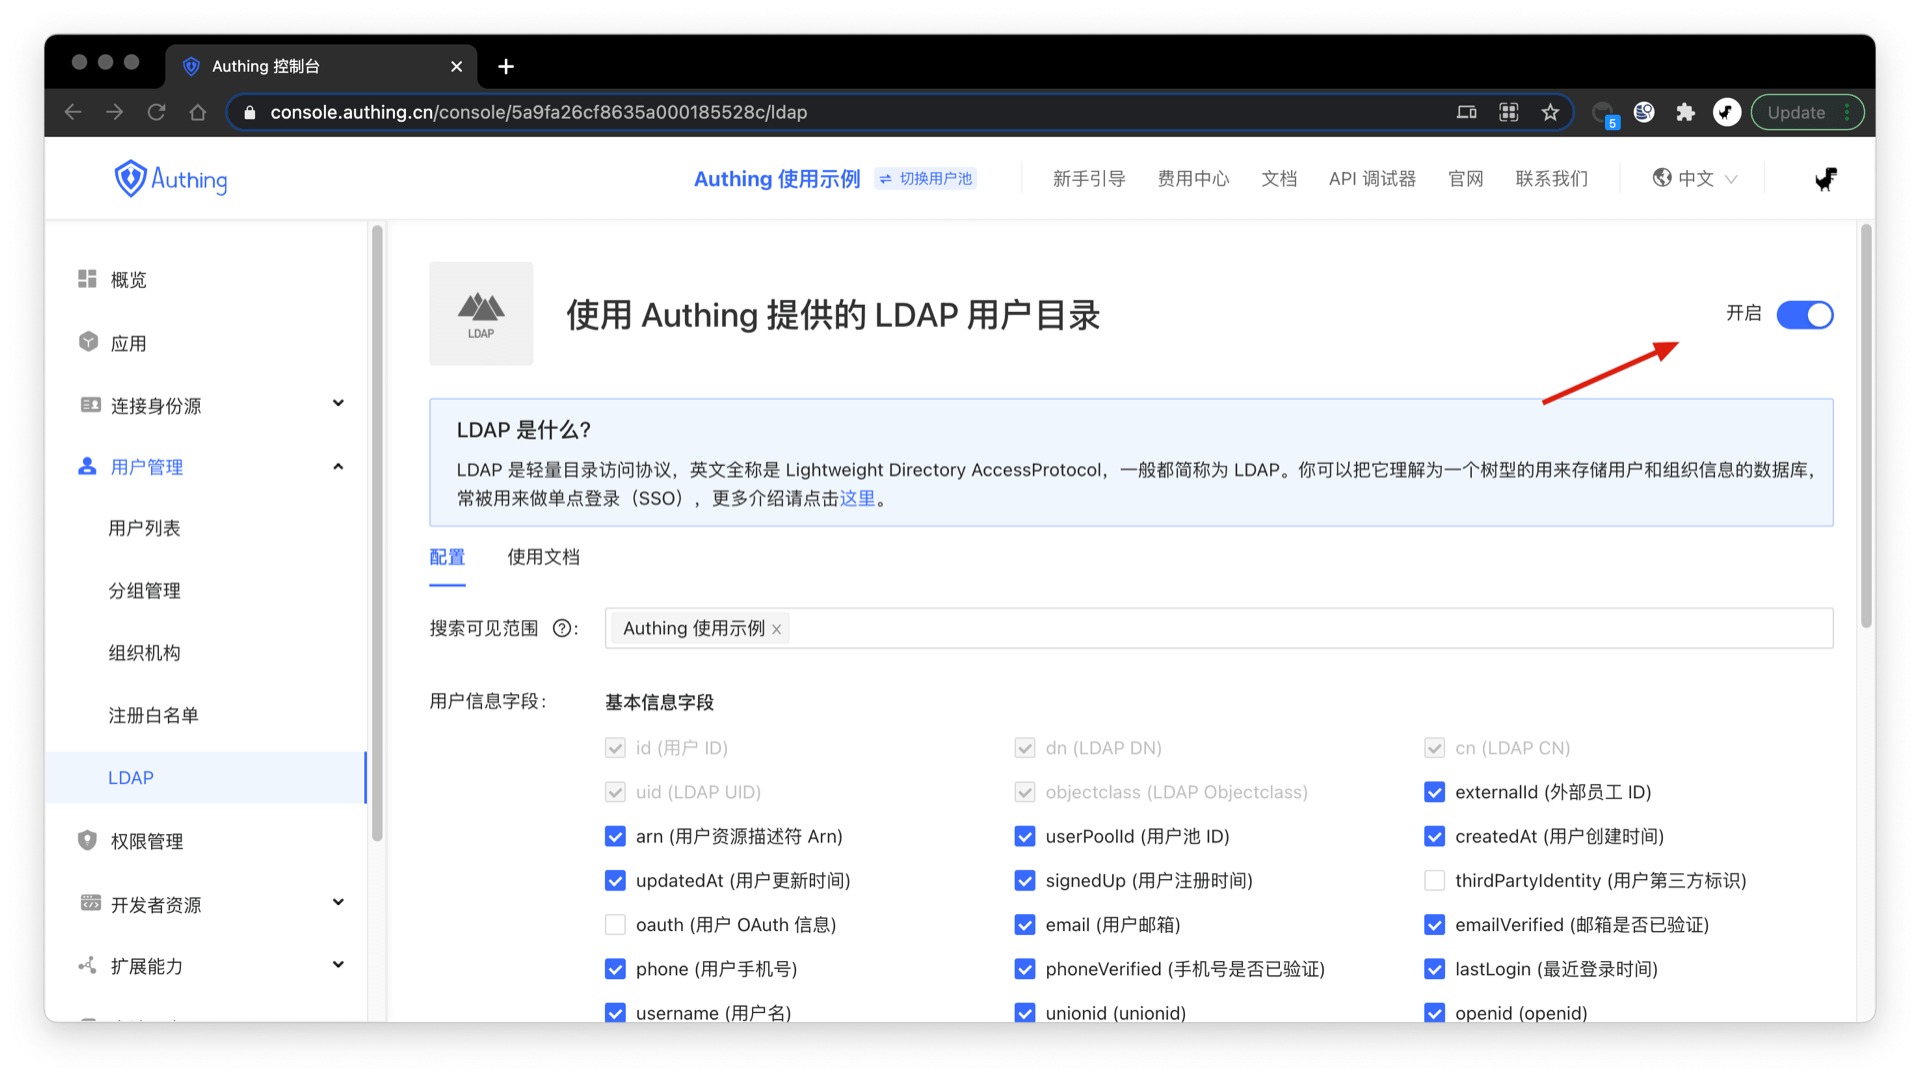Bookmark this page with the star icon
Screen dimensions: 1920x1077
pyautogui.click(x=1550, y=112)
